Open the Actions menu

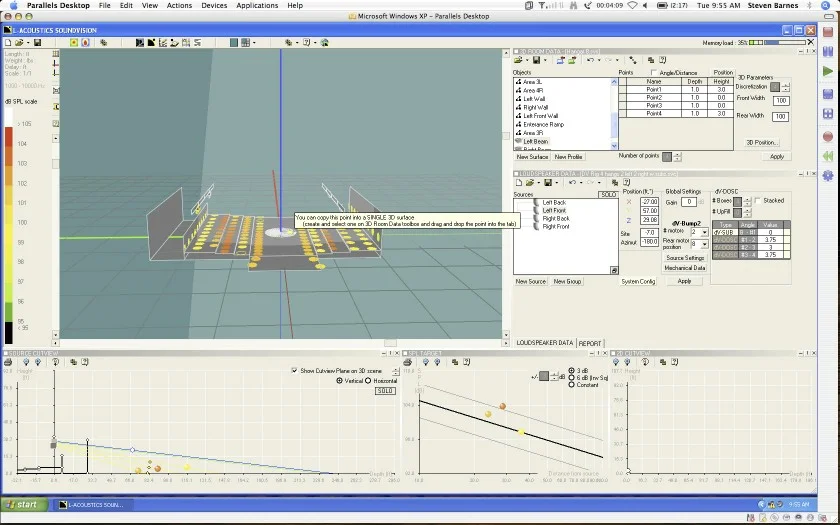(x=179, y=5)
